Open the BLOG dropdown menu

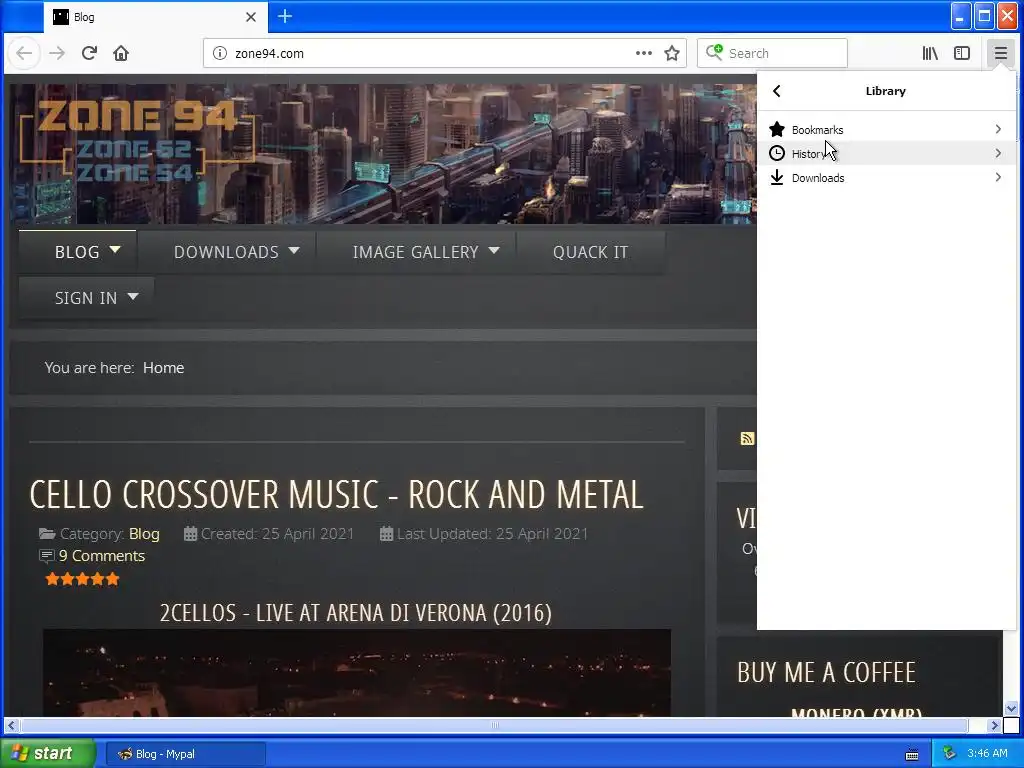[x=78, y=251]
